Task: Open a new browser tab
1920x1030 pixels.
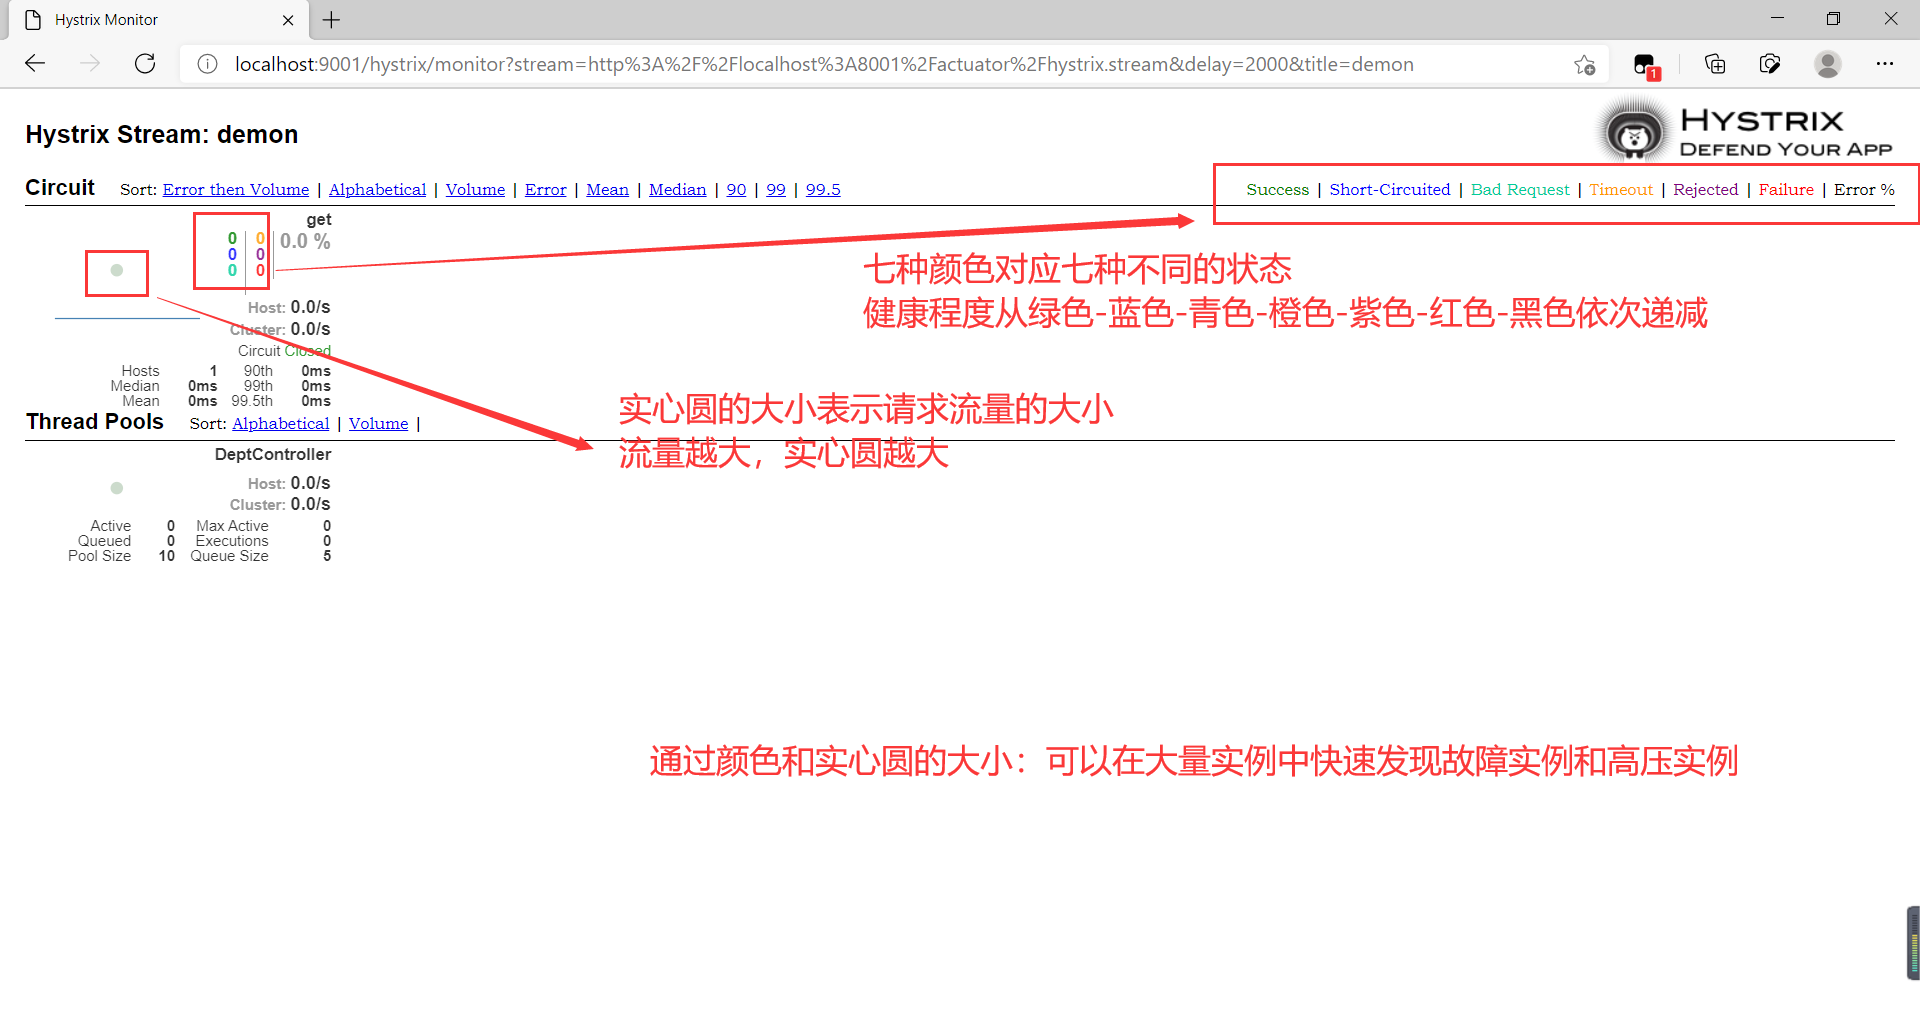Action: tap(331, 20)
